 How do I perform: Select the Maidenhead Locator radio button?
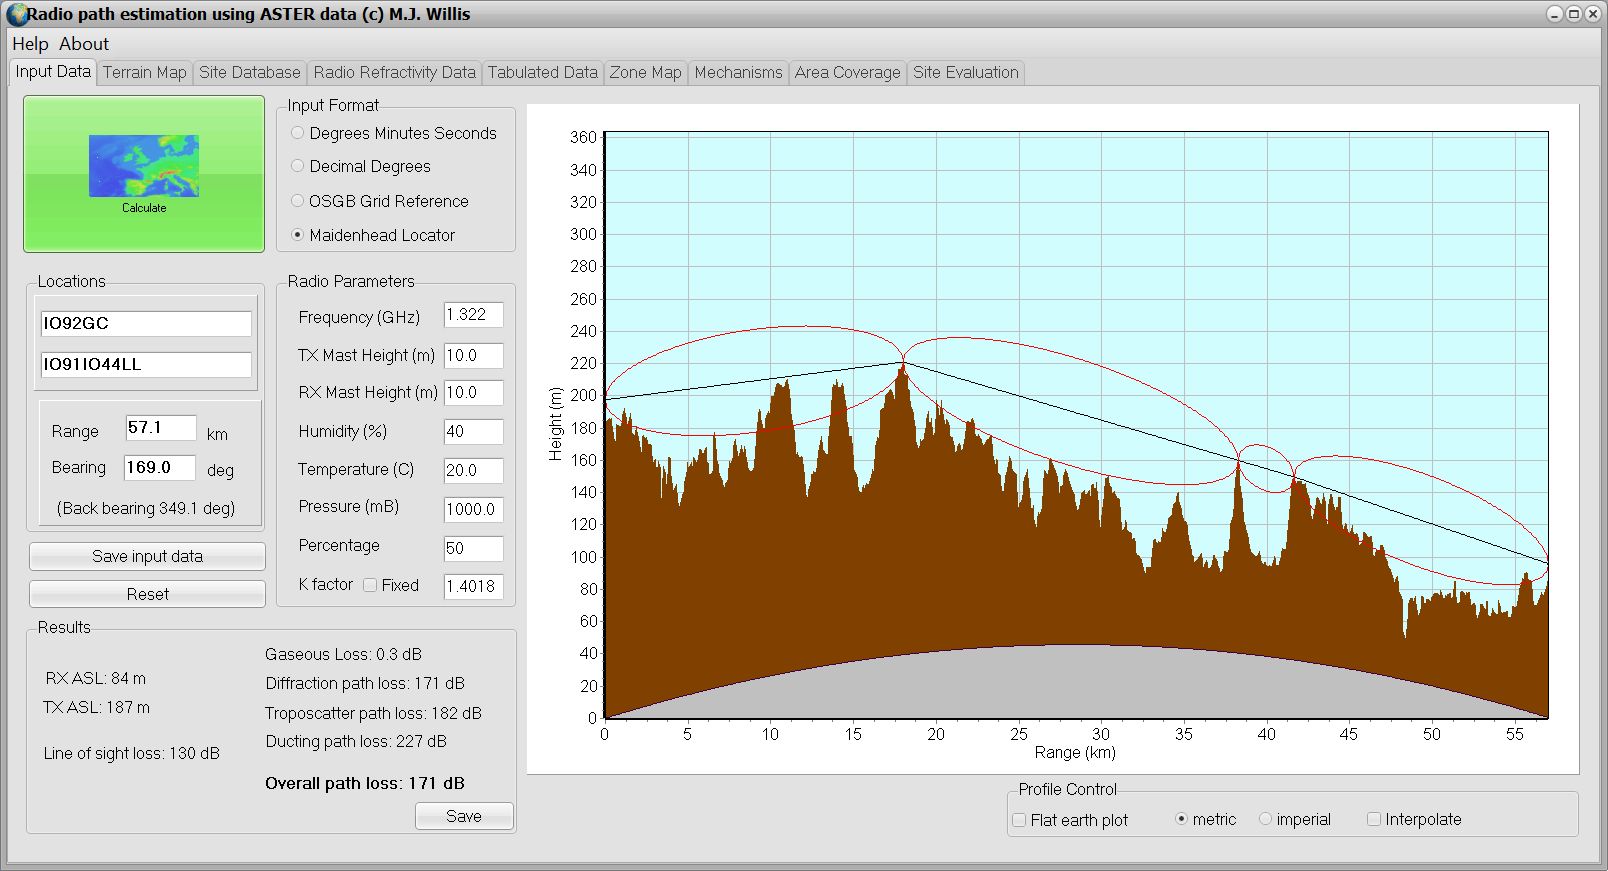297,235
